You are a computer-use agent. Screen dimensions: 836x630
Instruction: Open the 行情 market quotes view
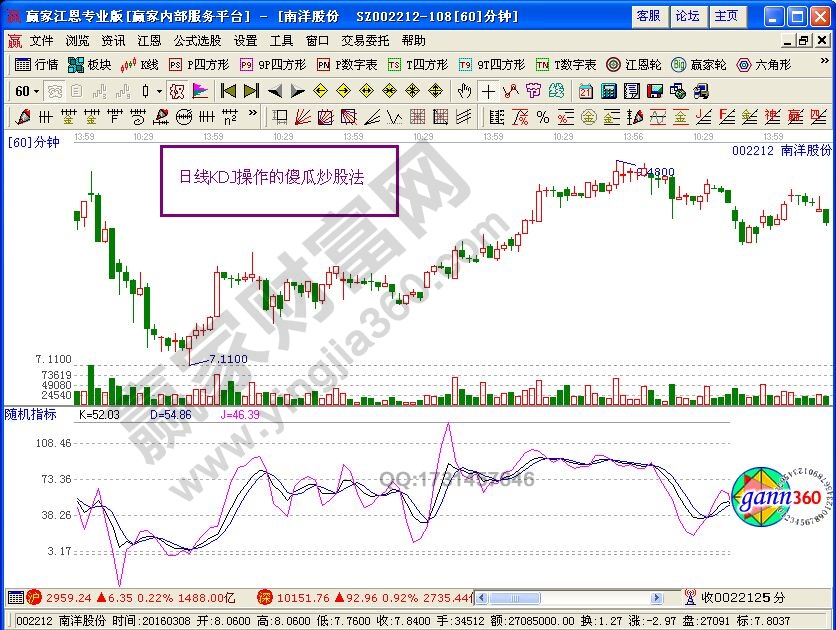37,64
